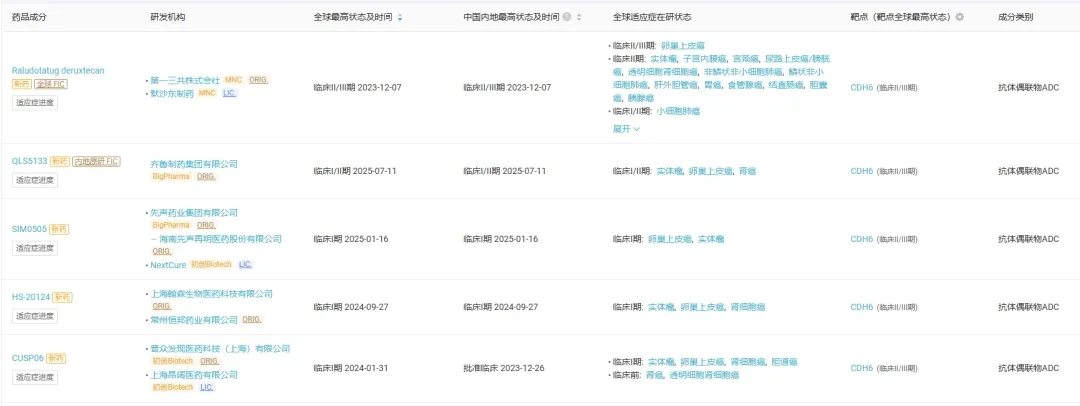Open help icon beside 中国内地最高状态及时间
The image size is (1080, 406).
tap(566, 17)
